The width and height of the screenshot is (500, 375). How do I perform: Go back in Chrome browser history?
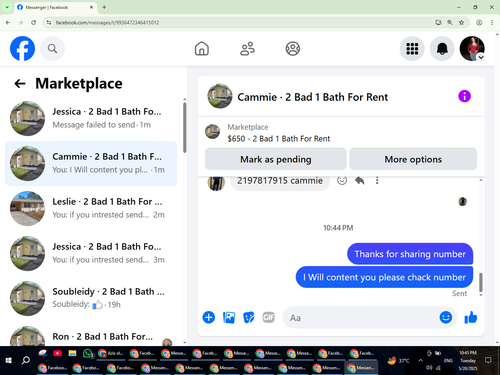8,22
